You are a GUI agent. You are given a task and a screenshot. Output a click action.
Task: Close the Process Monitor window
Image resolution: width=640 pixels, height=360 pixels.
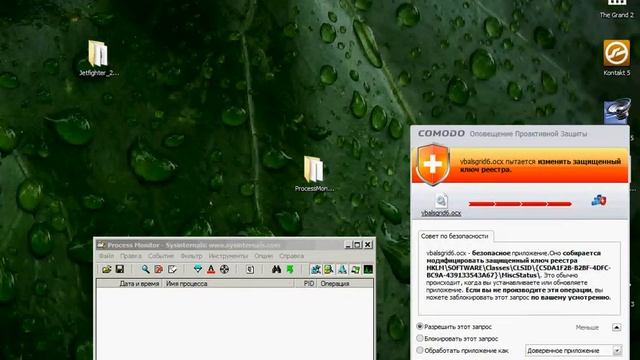(x=368, y=245)
